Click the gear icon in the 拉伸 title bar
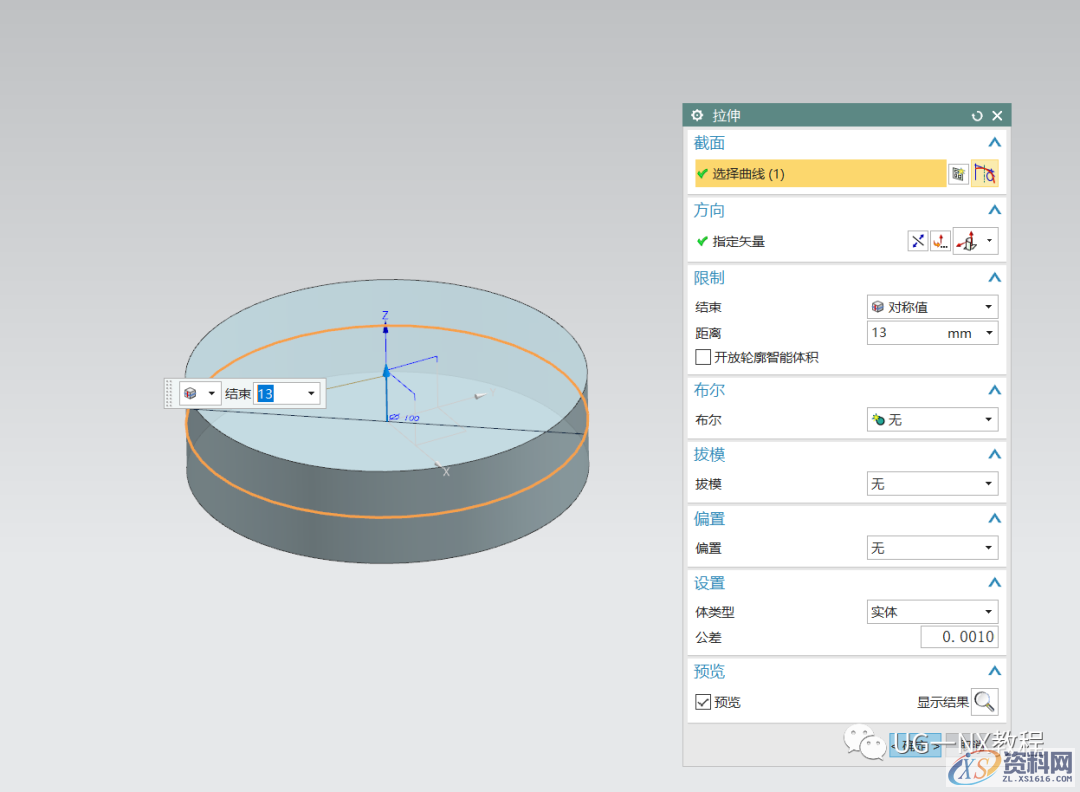Screen dimensions: 1080x792 coord(698,116)
